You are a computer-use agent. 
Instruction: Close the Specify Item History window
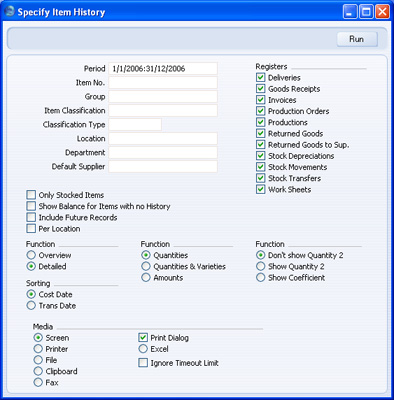coord(382,12)
